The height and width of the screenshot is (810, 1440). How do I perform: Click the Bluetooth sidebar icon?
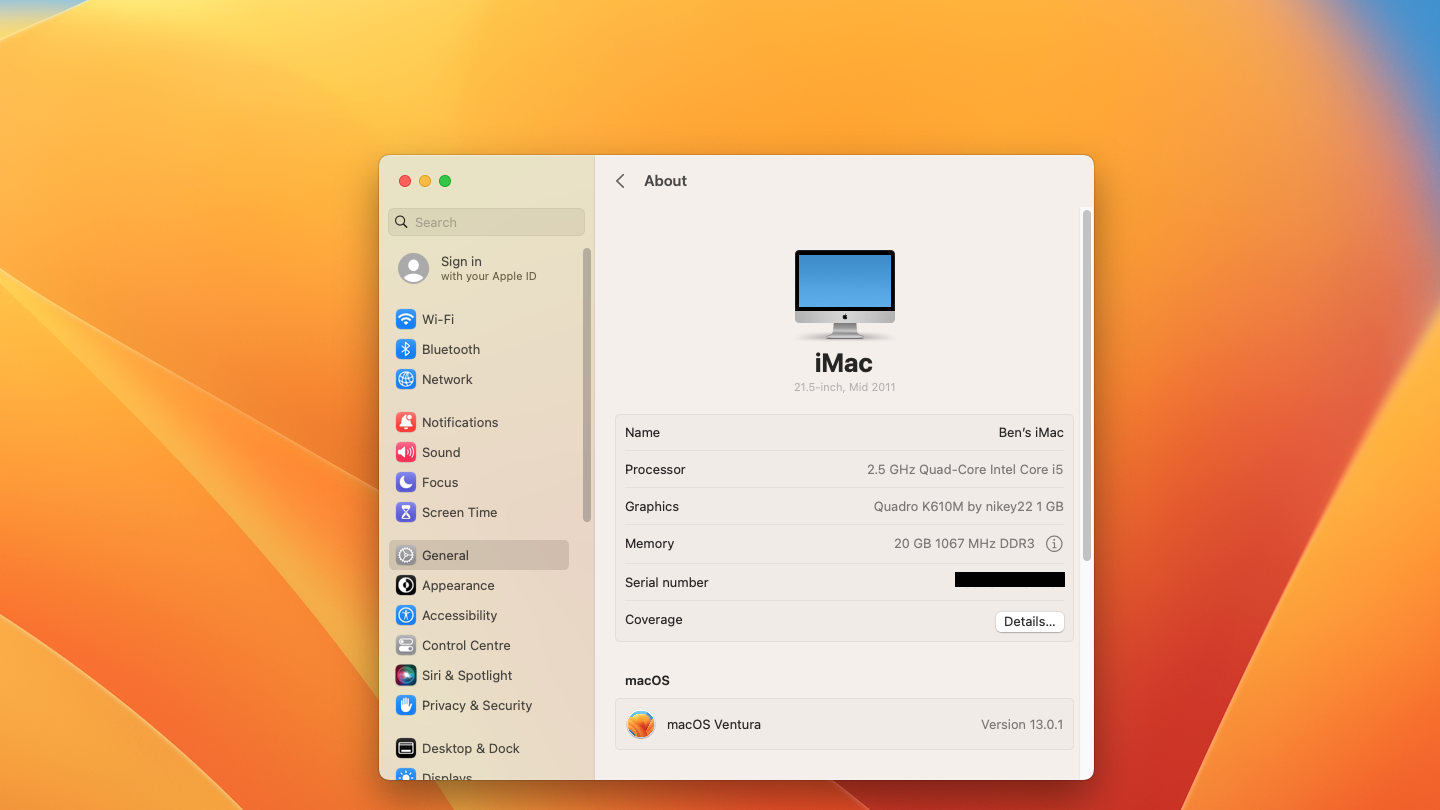click(406, 349)
